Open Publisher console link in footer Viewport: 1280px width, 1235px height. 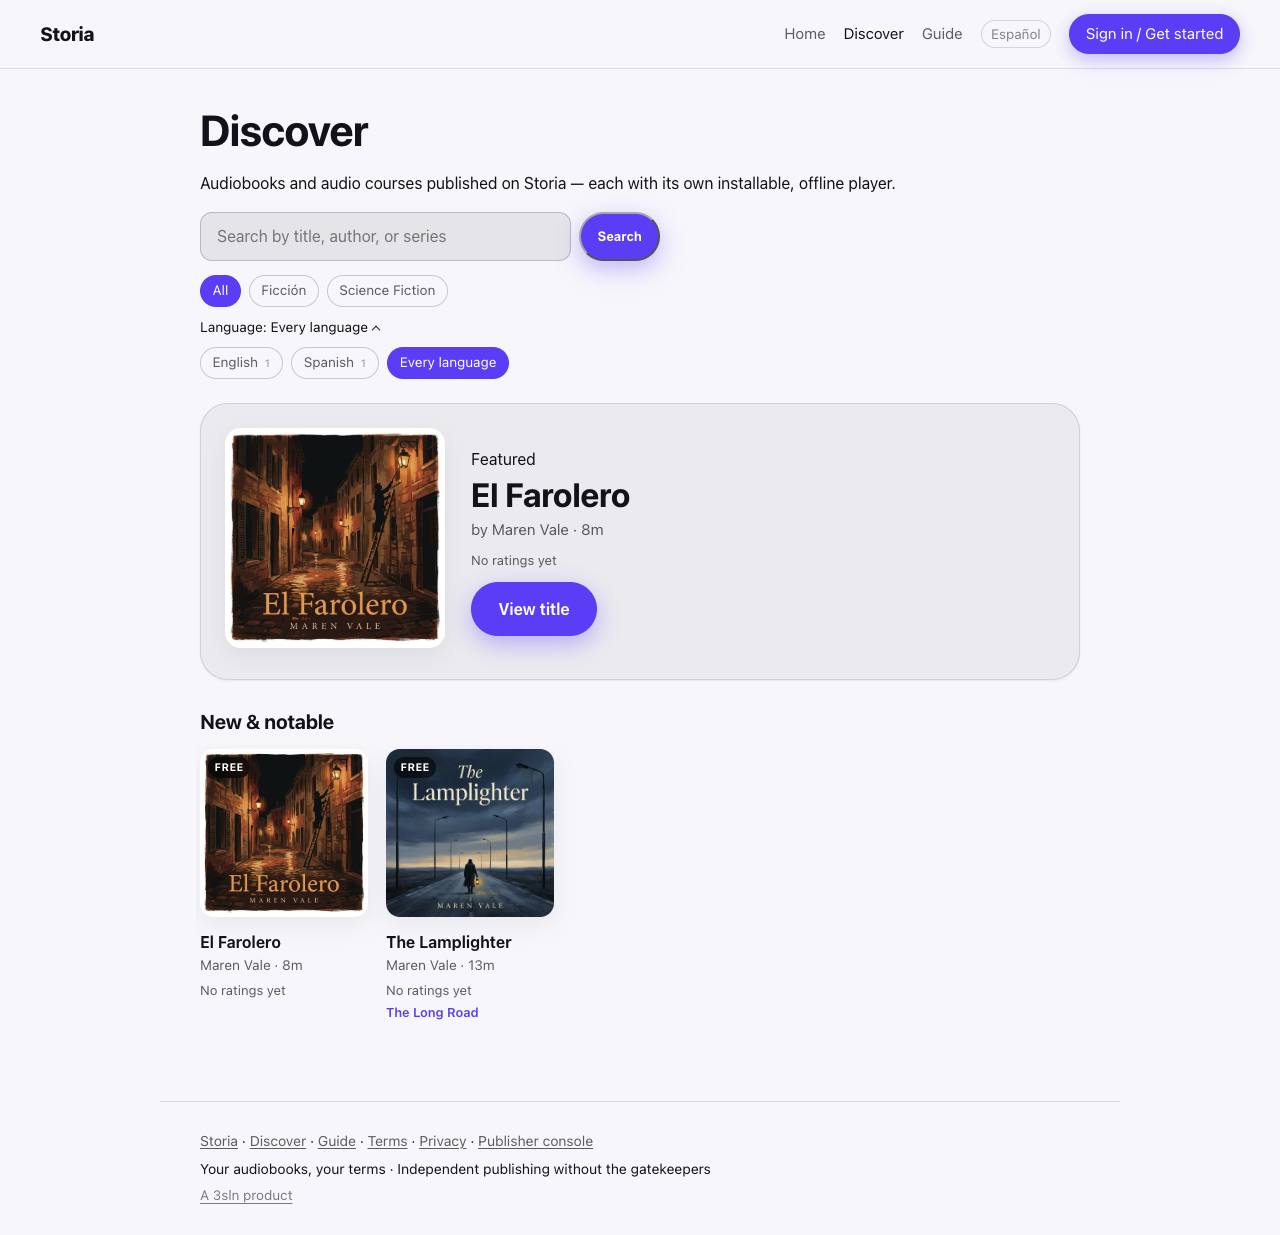[x=535, y=1141]
